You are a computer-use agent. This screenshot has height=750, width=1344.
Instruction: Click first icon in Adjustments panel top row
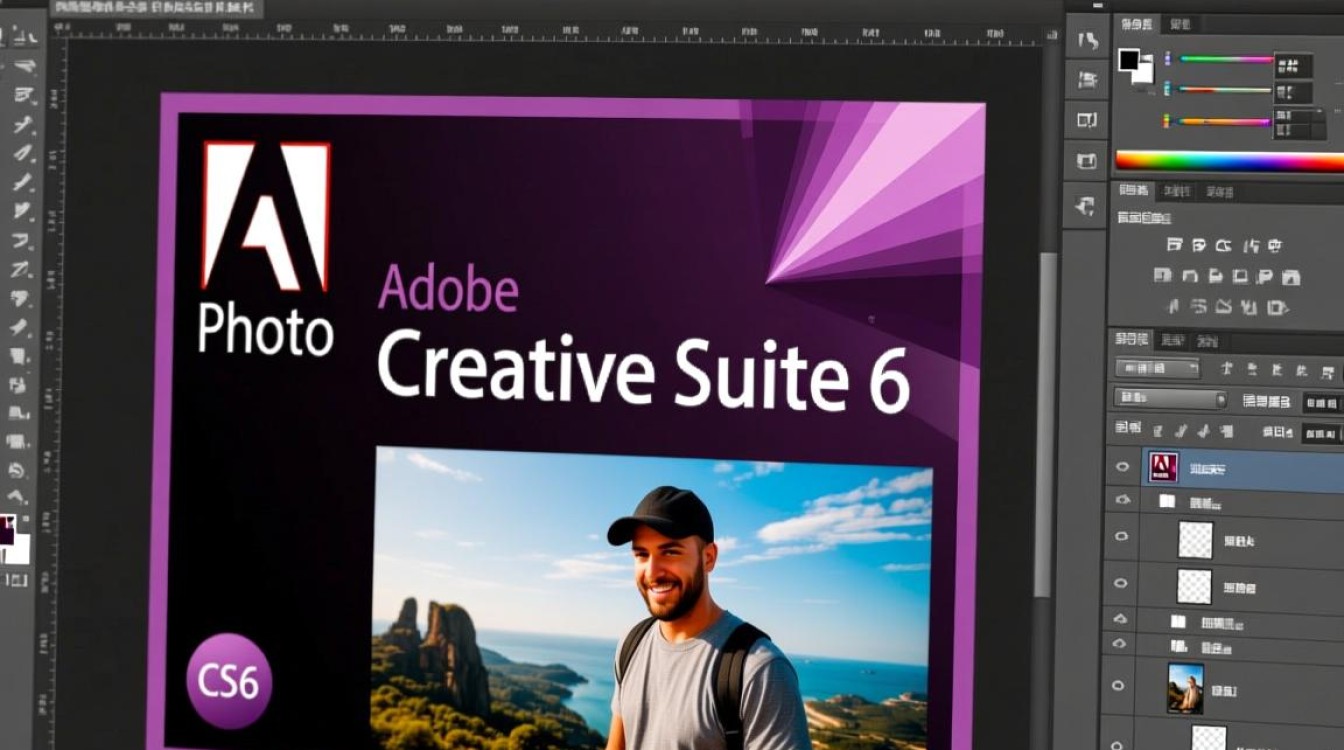[1174, 245]
